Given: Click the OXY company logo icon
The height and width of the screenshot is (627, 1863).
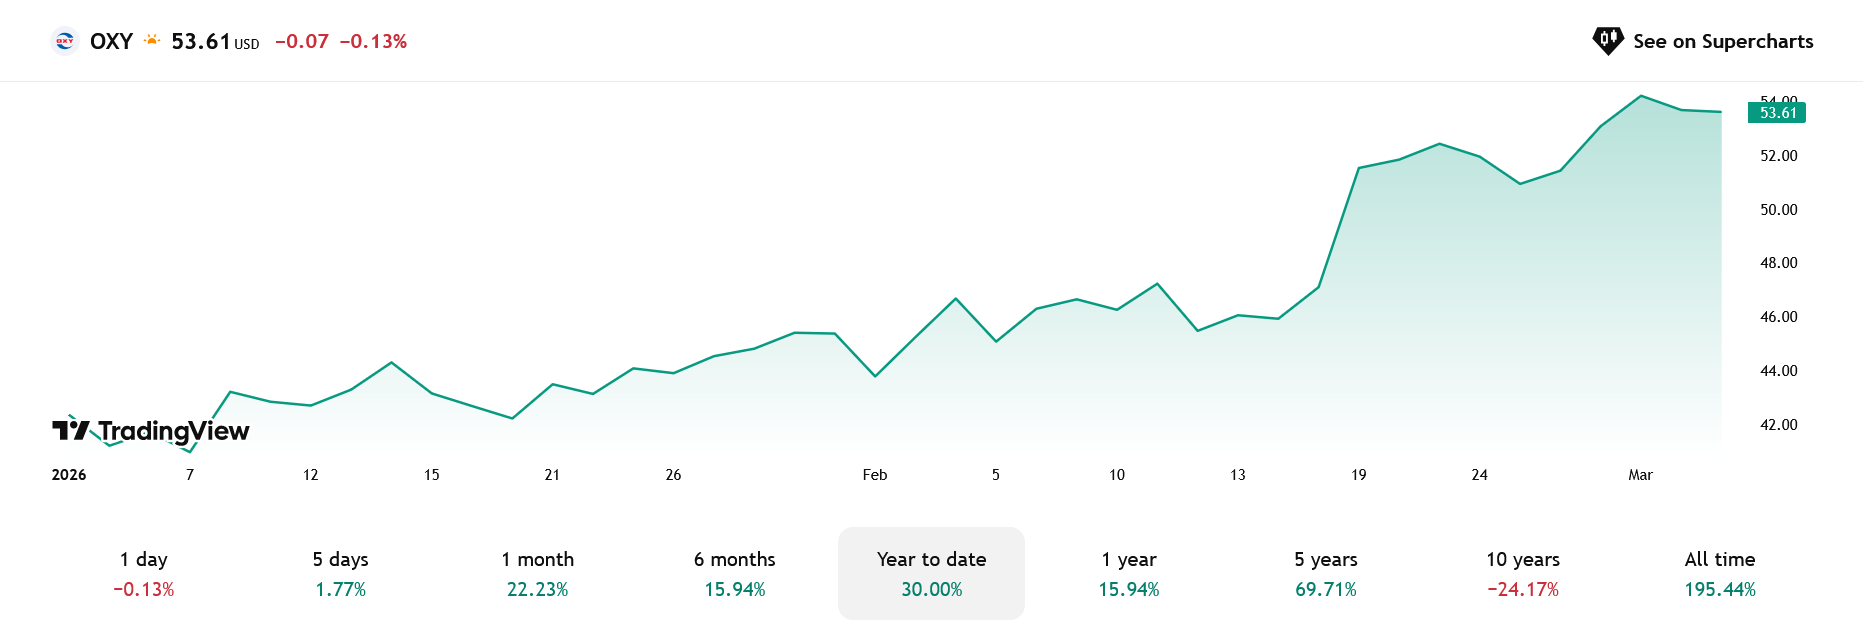Looking at the screenshot, I should 65,41.
